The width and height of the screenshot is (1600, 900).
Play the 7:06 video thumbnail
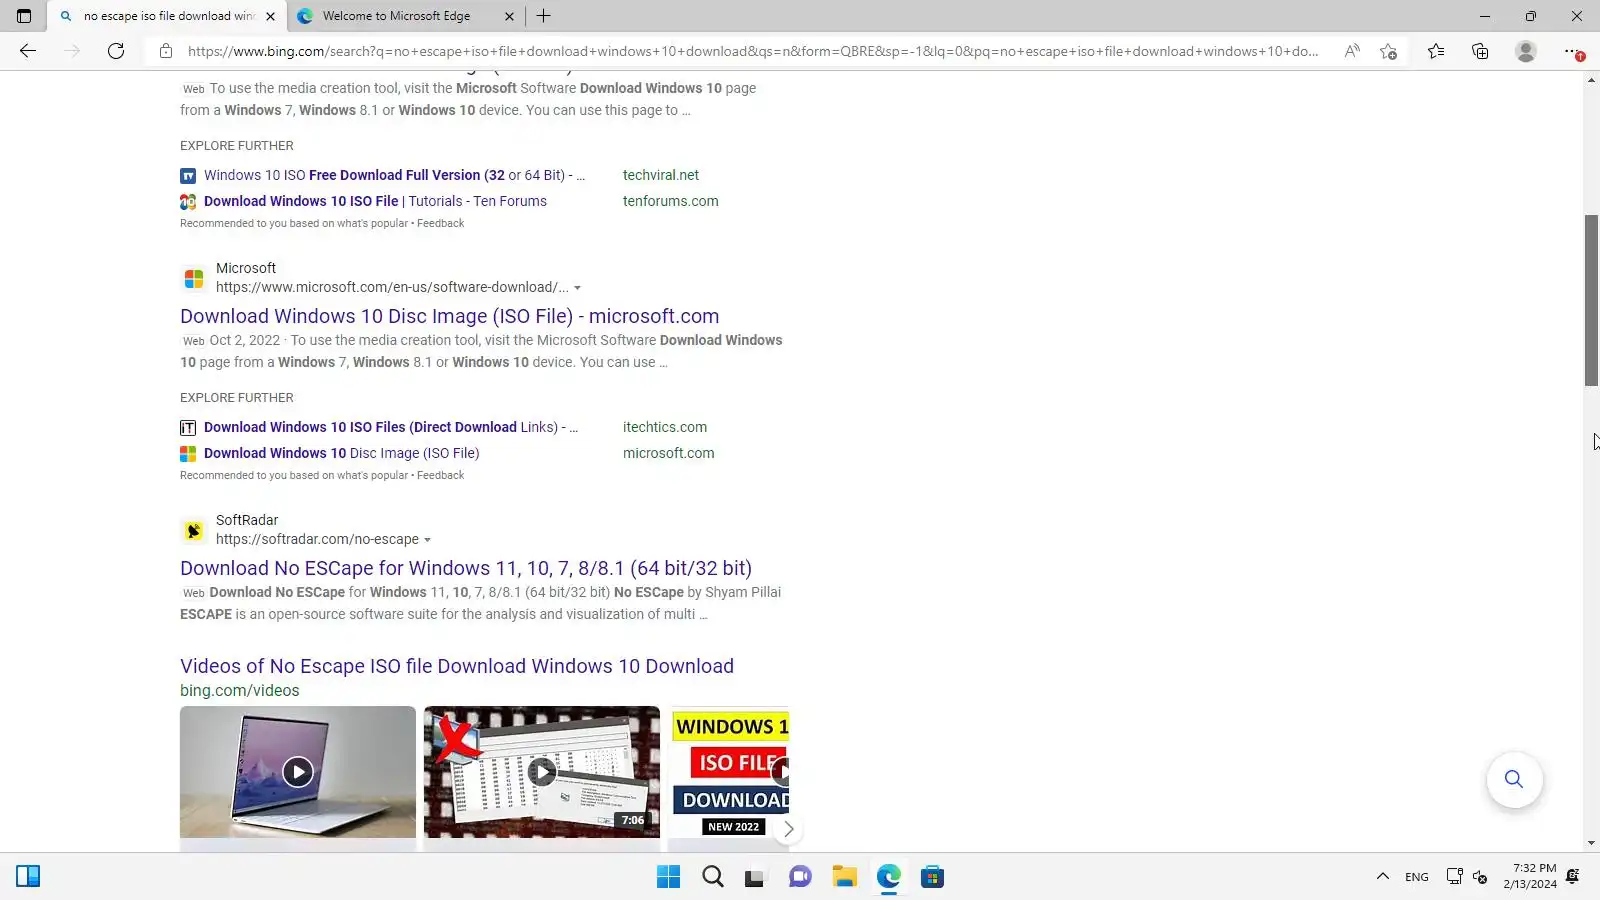(542, 772)
